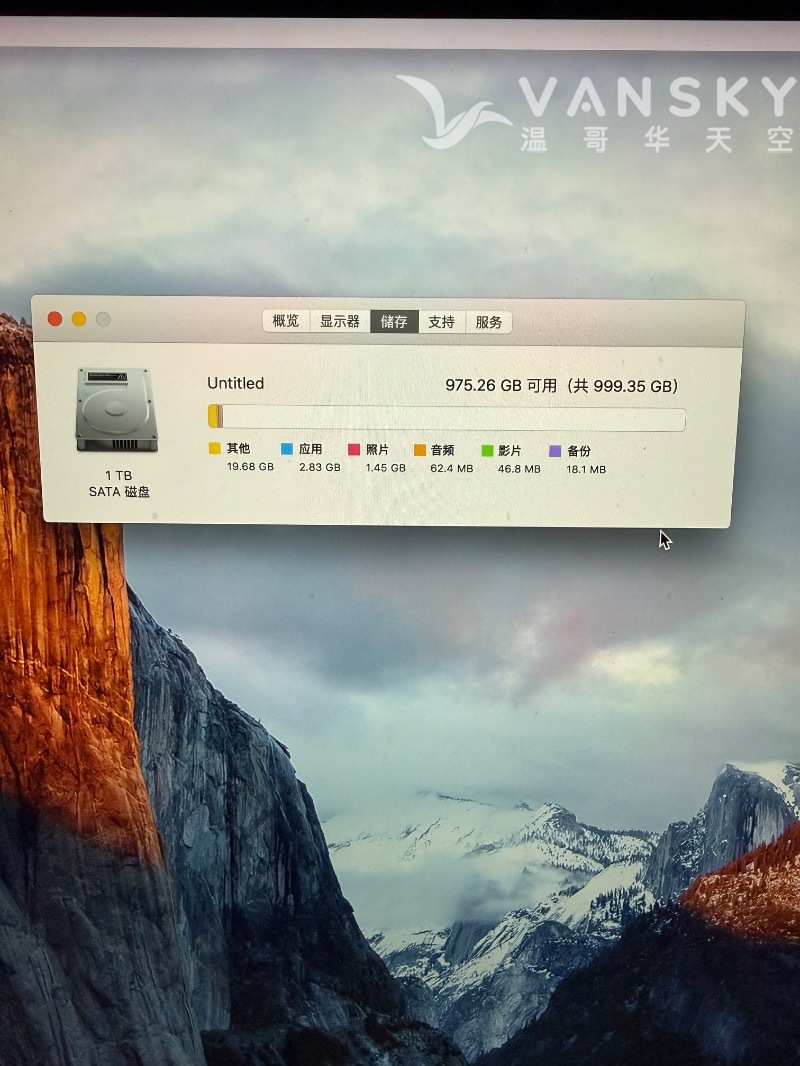800x1066 pixels.
Task: Open the 支持 tab
Action: 441,321
